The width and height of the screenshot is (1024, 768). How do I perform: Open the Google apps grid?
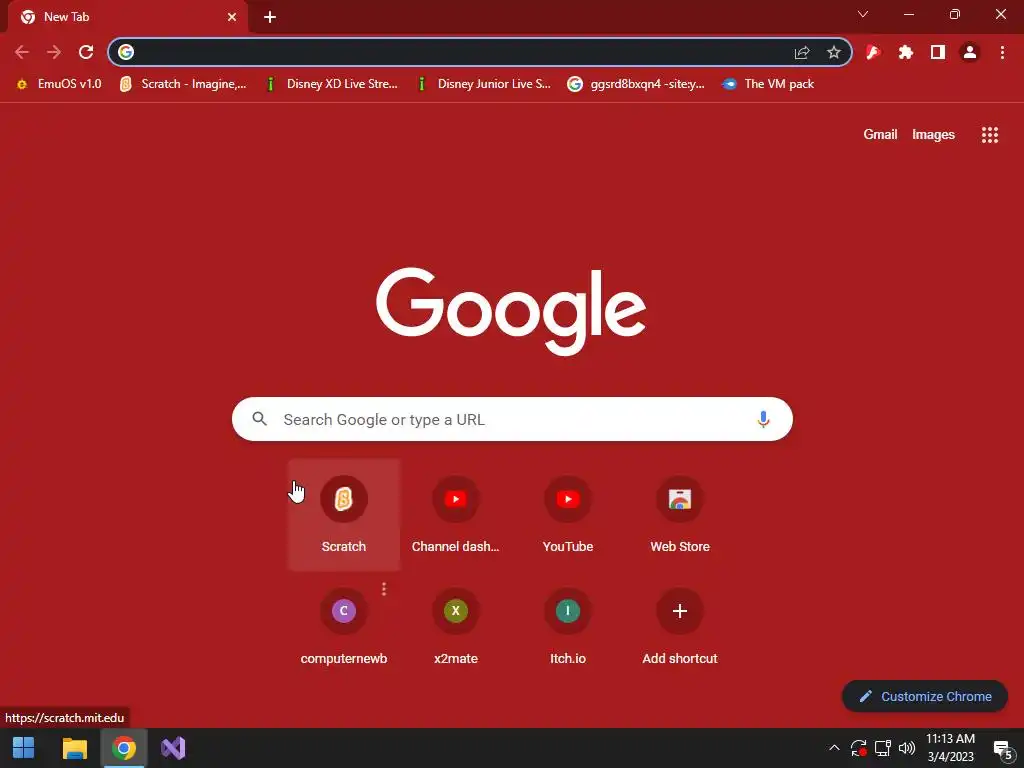tap(989, 135)
